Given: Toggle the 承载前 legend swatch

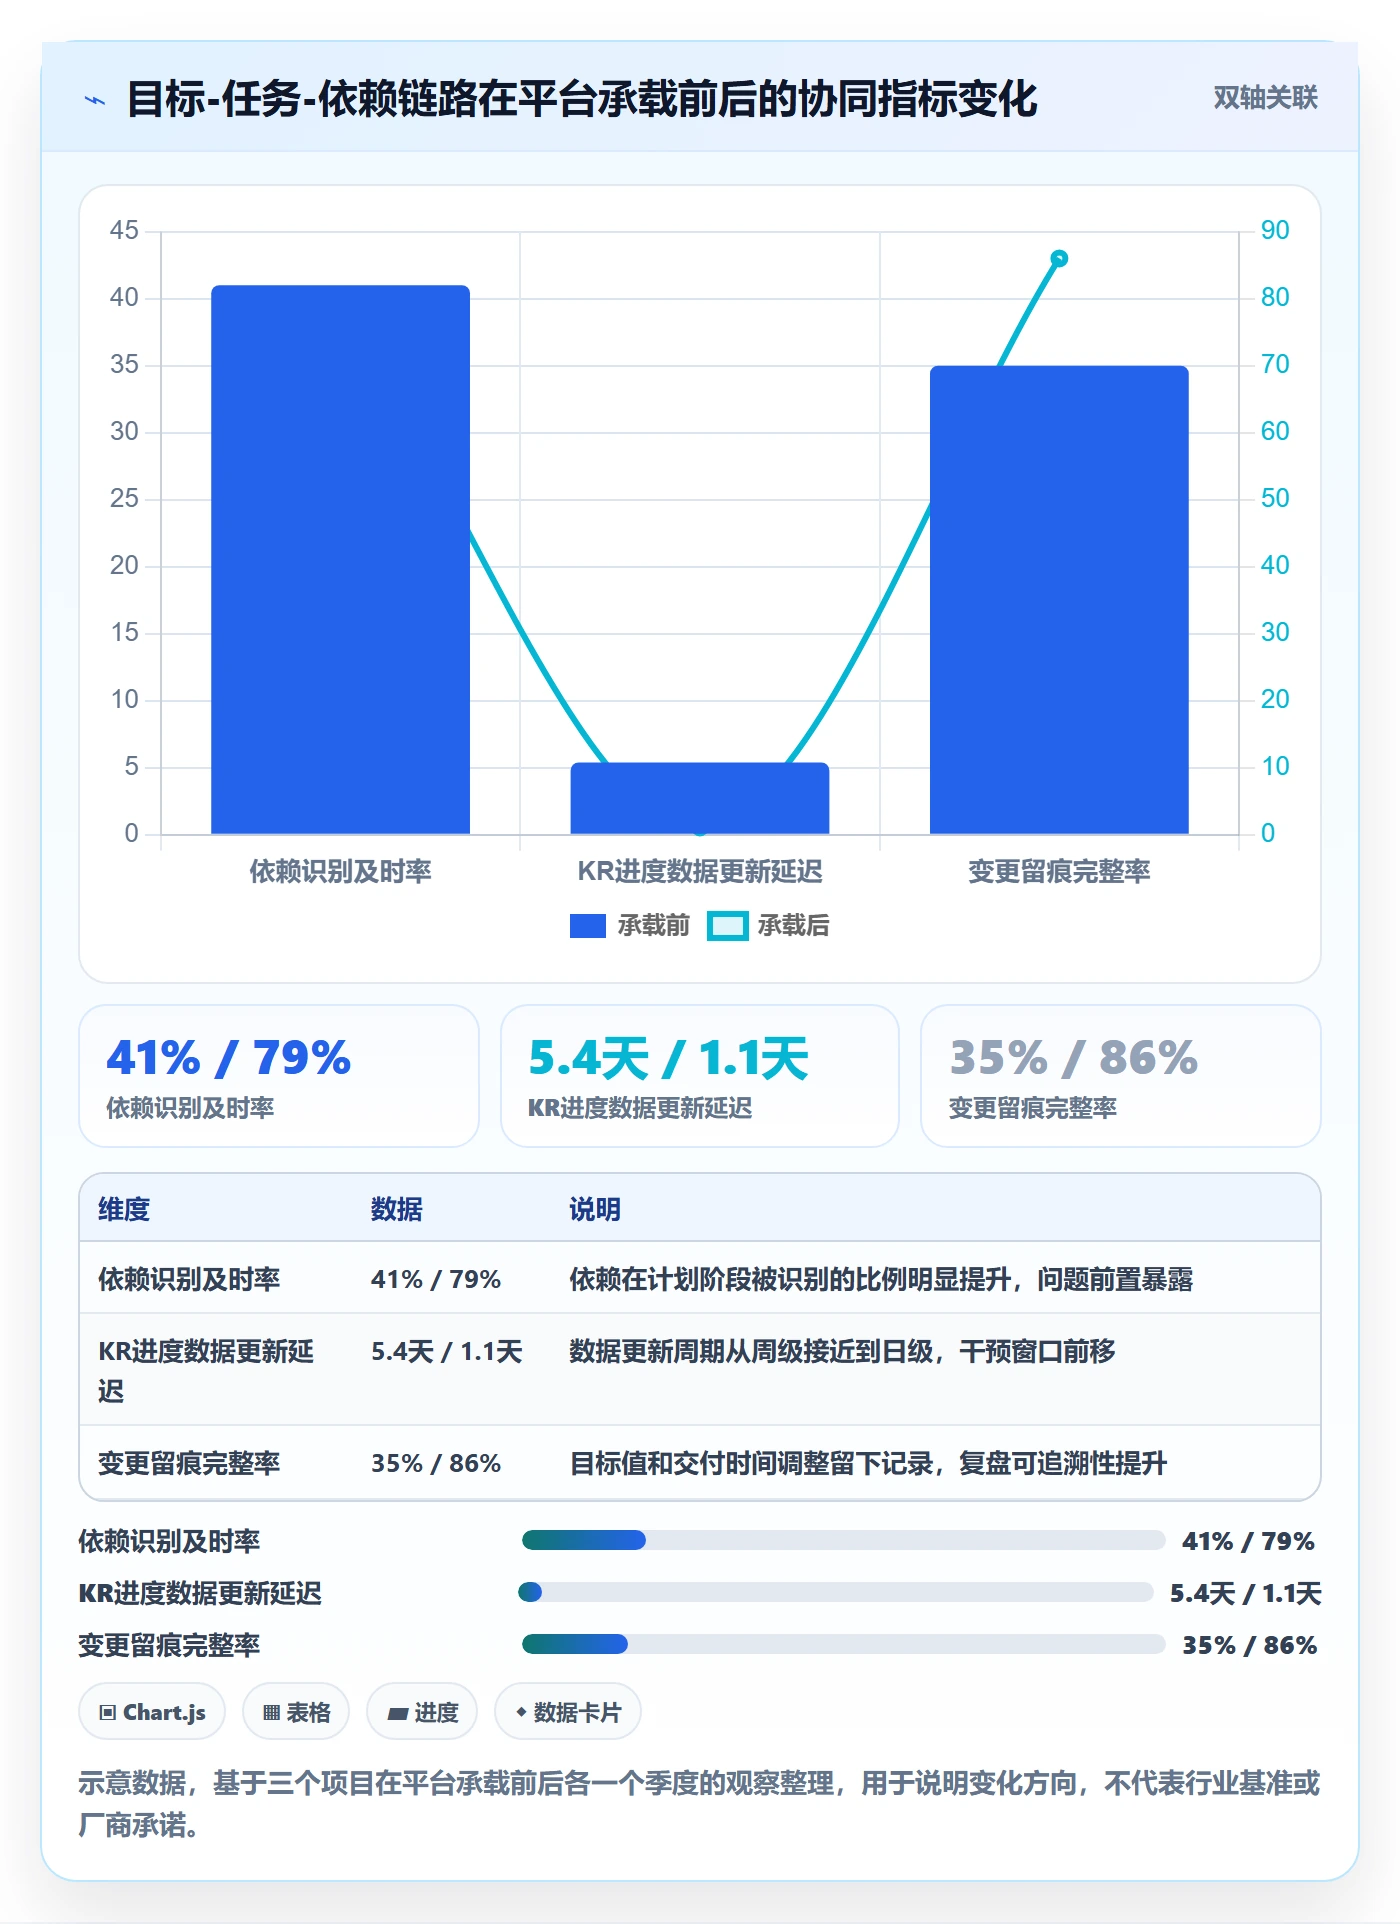Looking at the screenshot, I should pos(588,926).
